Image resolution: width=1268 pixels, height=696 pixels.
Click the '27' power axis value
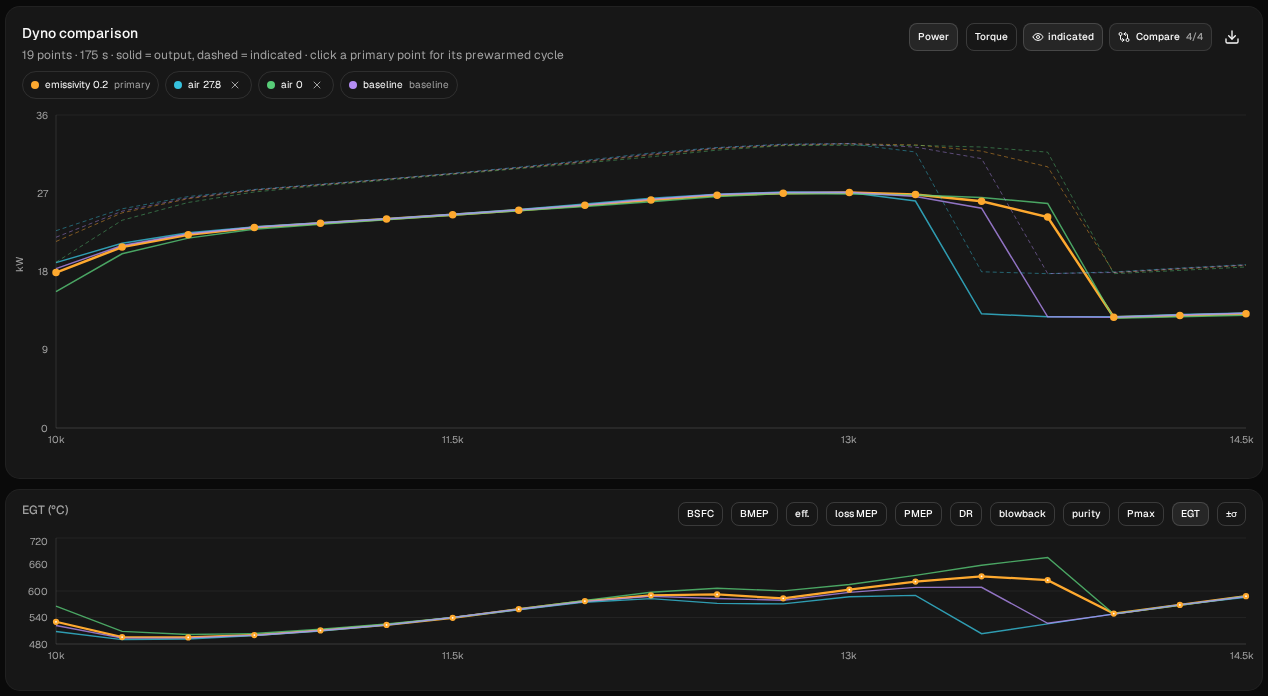(42, 193)
